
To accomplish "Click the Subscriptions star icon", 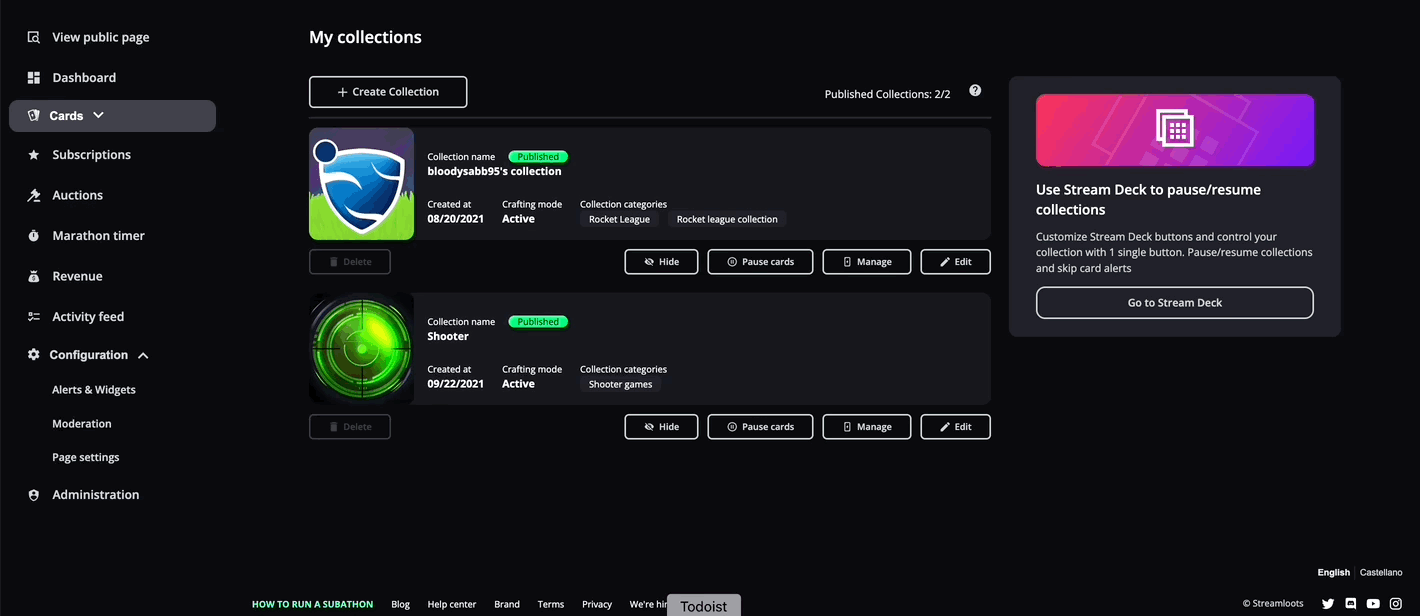I will pyautogui.click(x=33, y=155).
